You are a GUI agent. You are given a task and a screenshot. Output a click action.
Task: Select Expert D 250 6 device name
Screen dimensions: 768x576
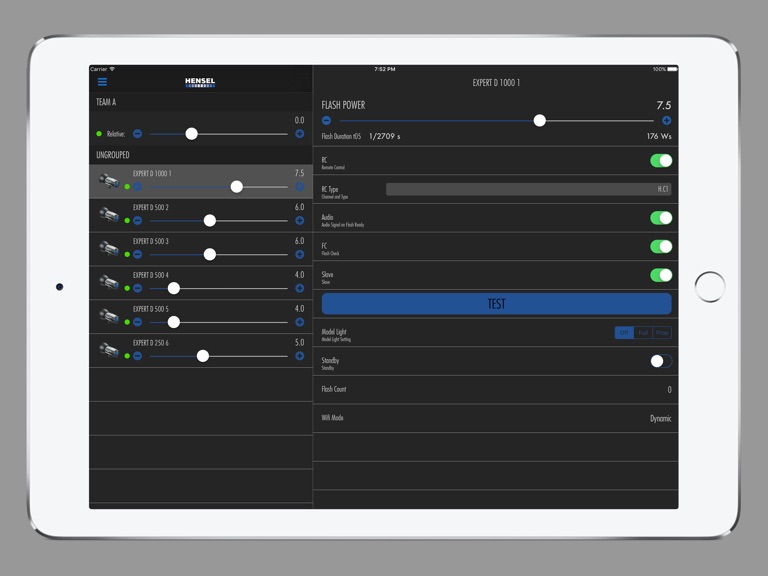point(150,343)
